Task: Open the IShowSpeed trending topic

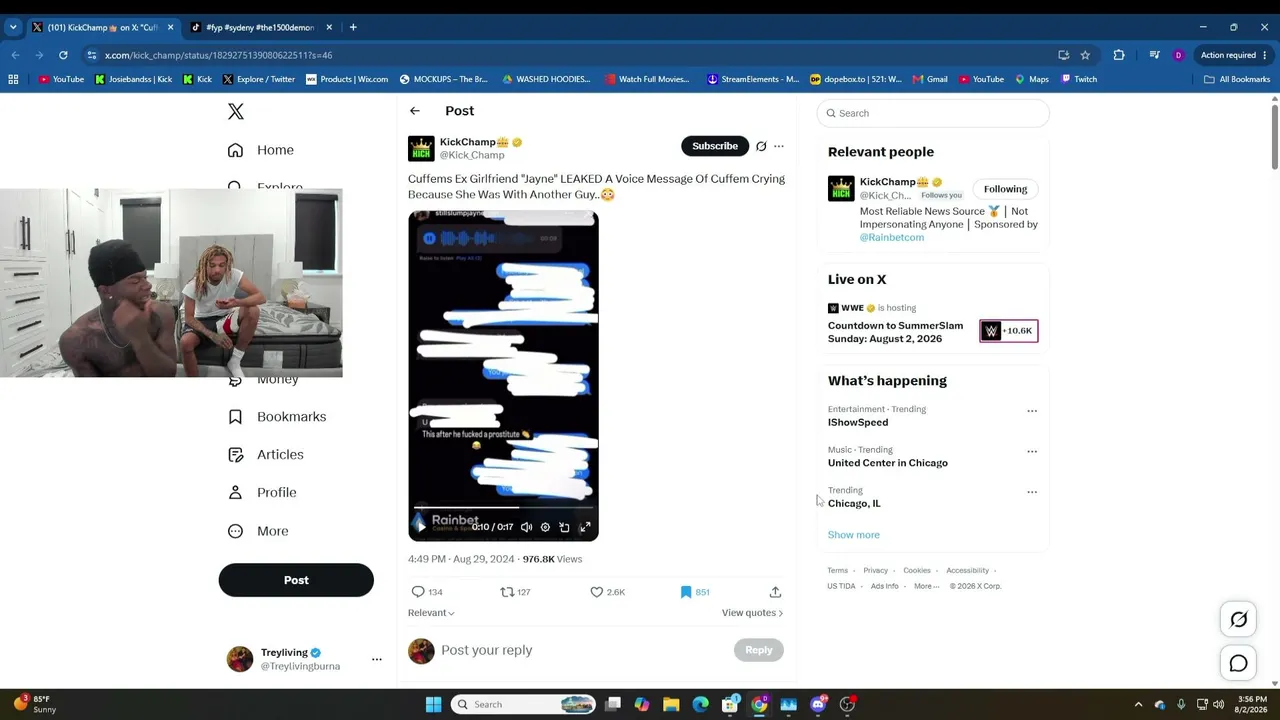Action: click(x=858, y=423)
